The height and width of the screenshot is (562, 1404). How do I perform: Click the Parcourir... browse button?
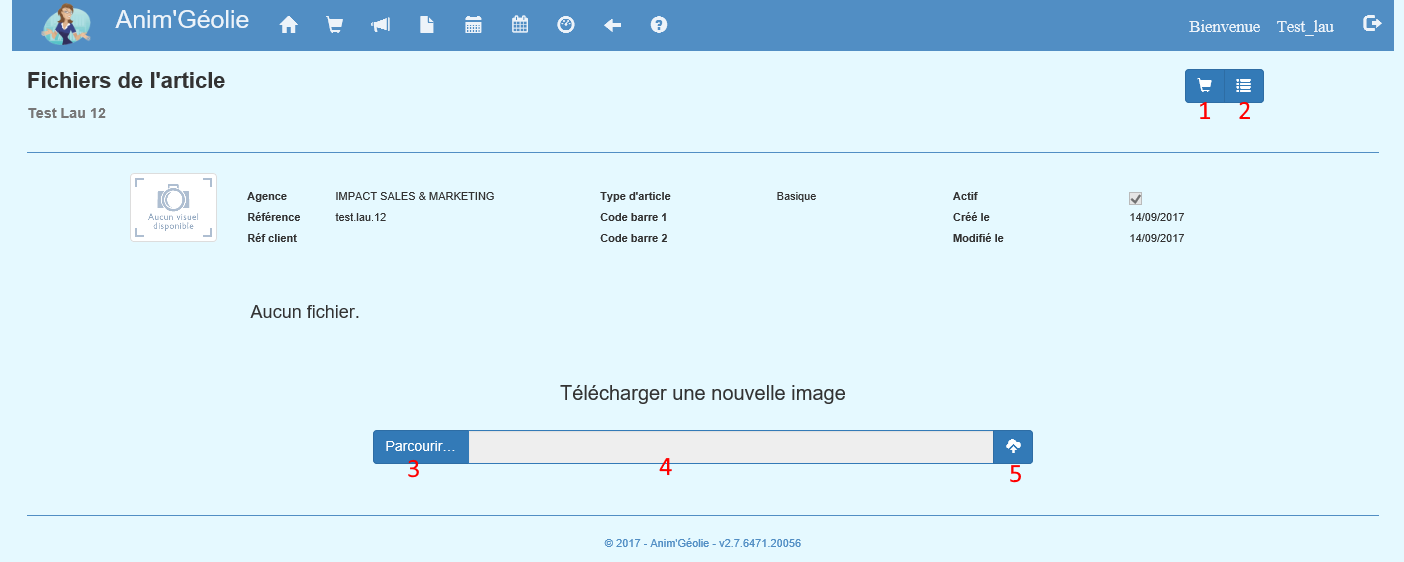click(x=420, y=447)
